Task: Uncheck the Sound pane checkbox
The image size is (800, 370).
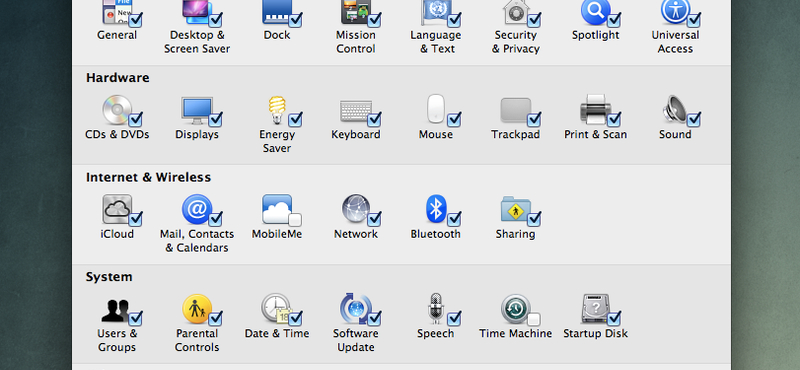Action: click(693, 120)
